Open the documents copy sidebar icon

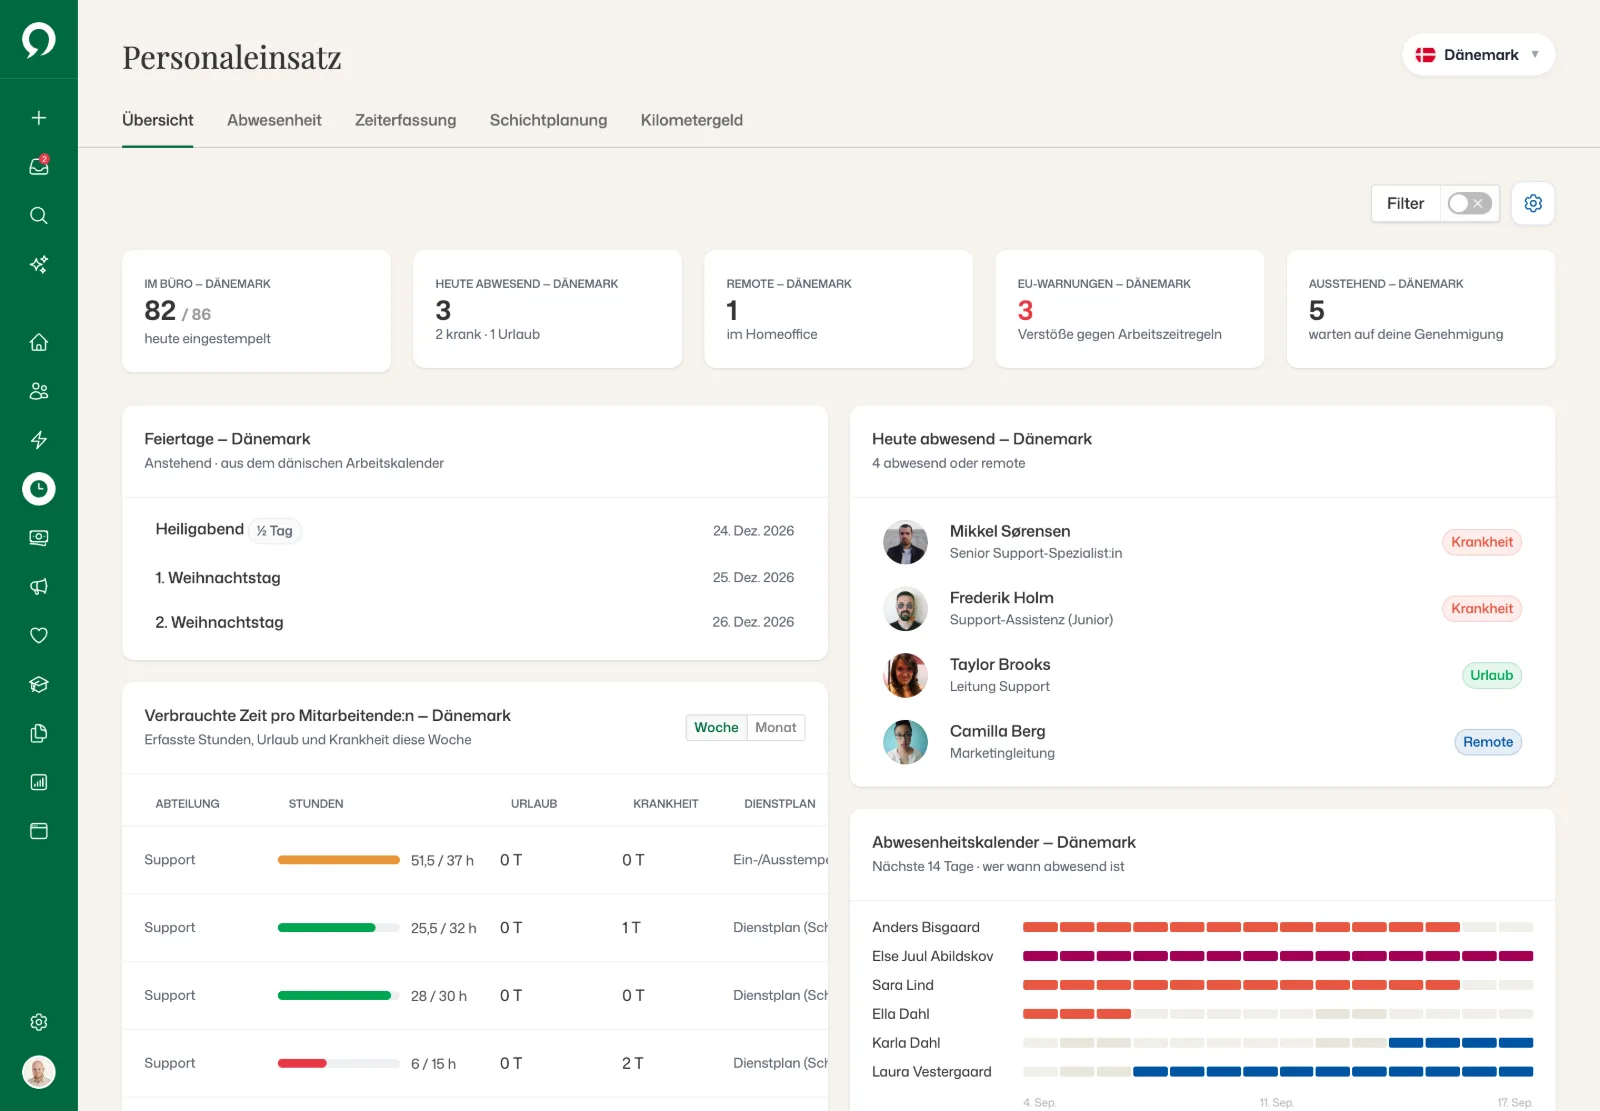point(39,734)
